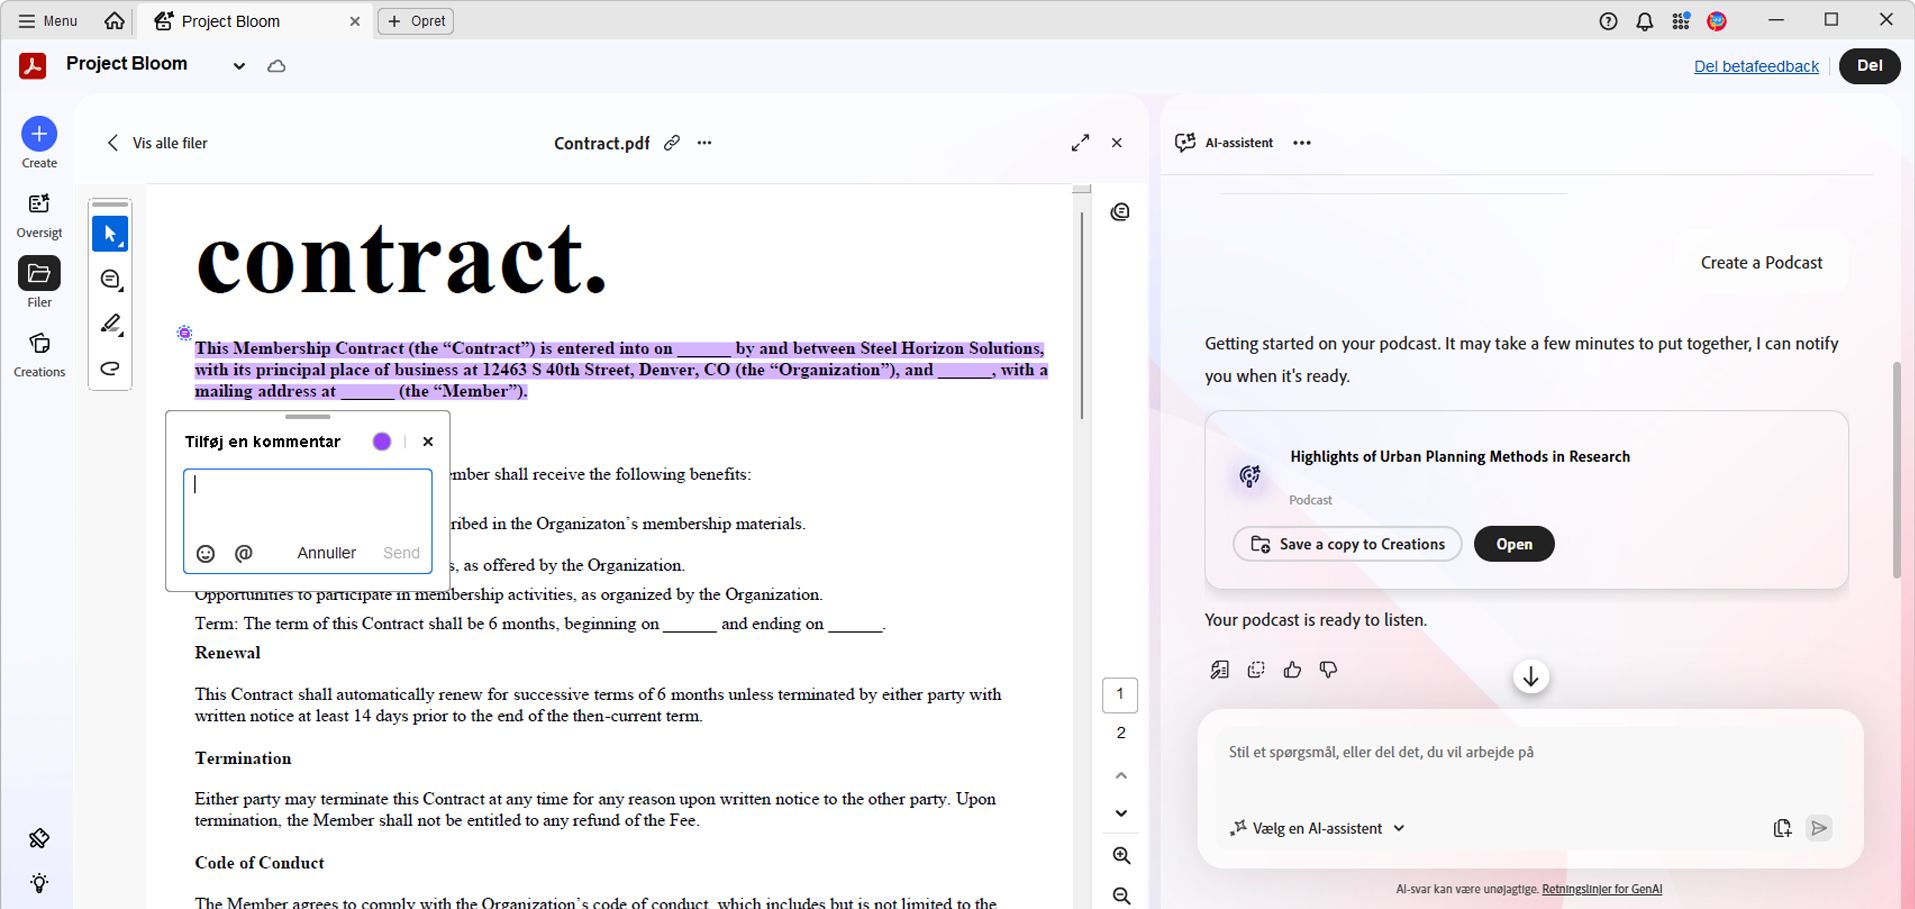Click Annuller to cancel comment
The image size is (1915, 909).
326,553
